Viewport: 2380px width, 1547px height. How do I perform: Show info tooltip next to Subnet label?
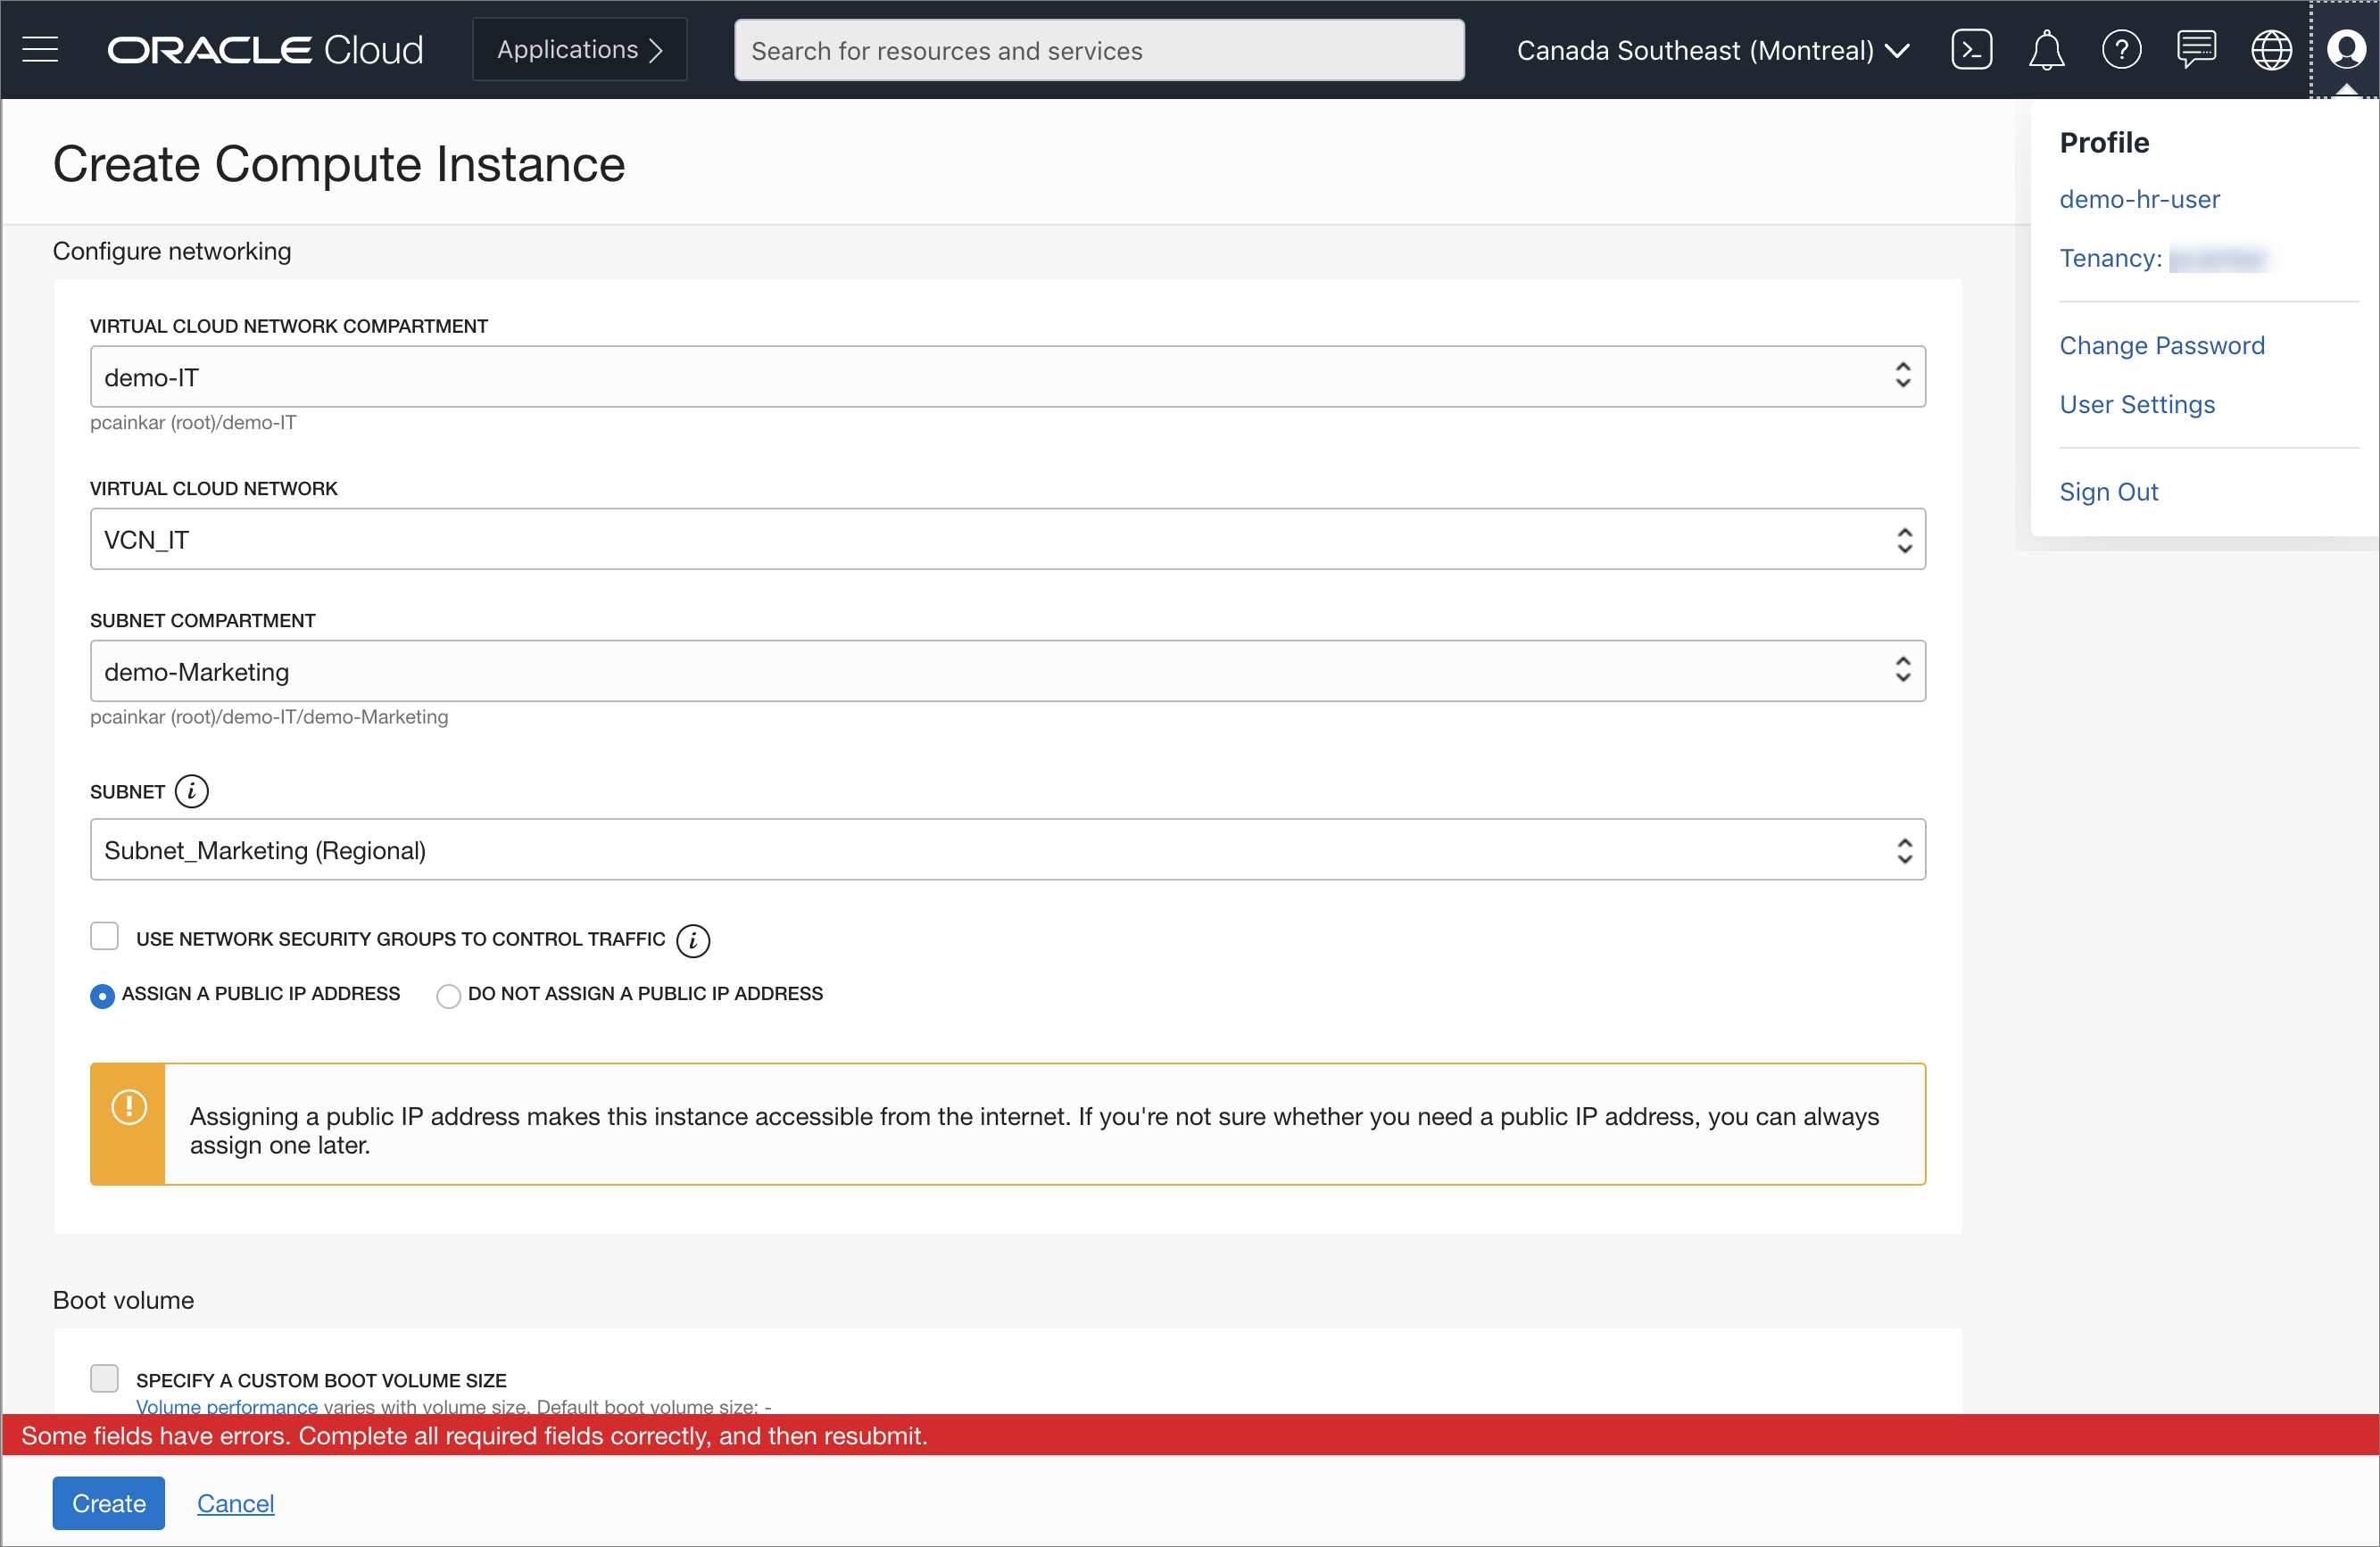(x=191, y=792)
